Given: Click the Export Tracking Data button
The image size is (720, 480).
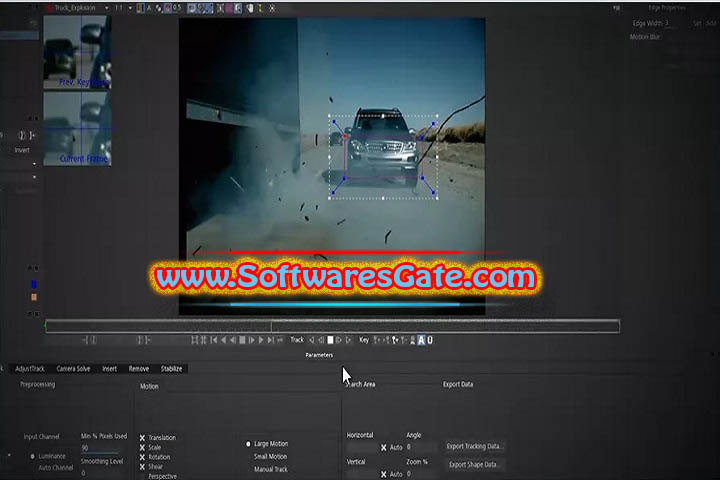Looking at the screenshot, I should [x=474, y=446].
